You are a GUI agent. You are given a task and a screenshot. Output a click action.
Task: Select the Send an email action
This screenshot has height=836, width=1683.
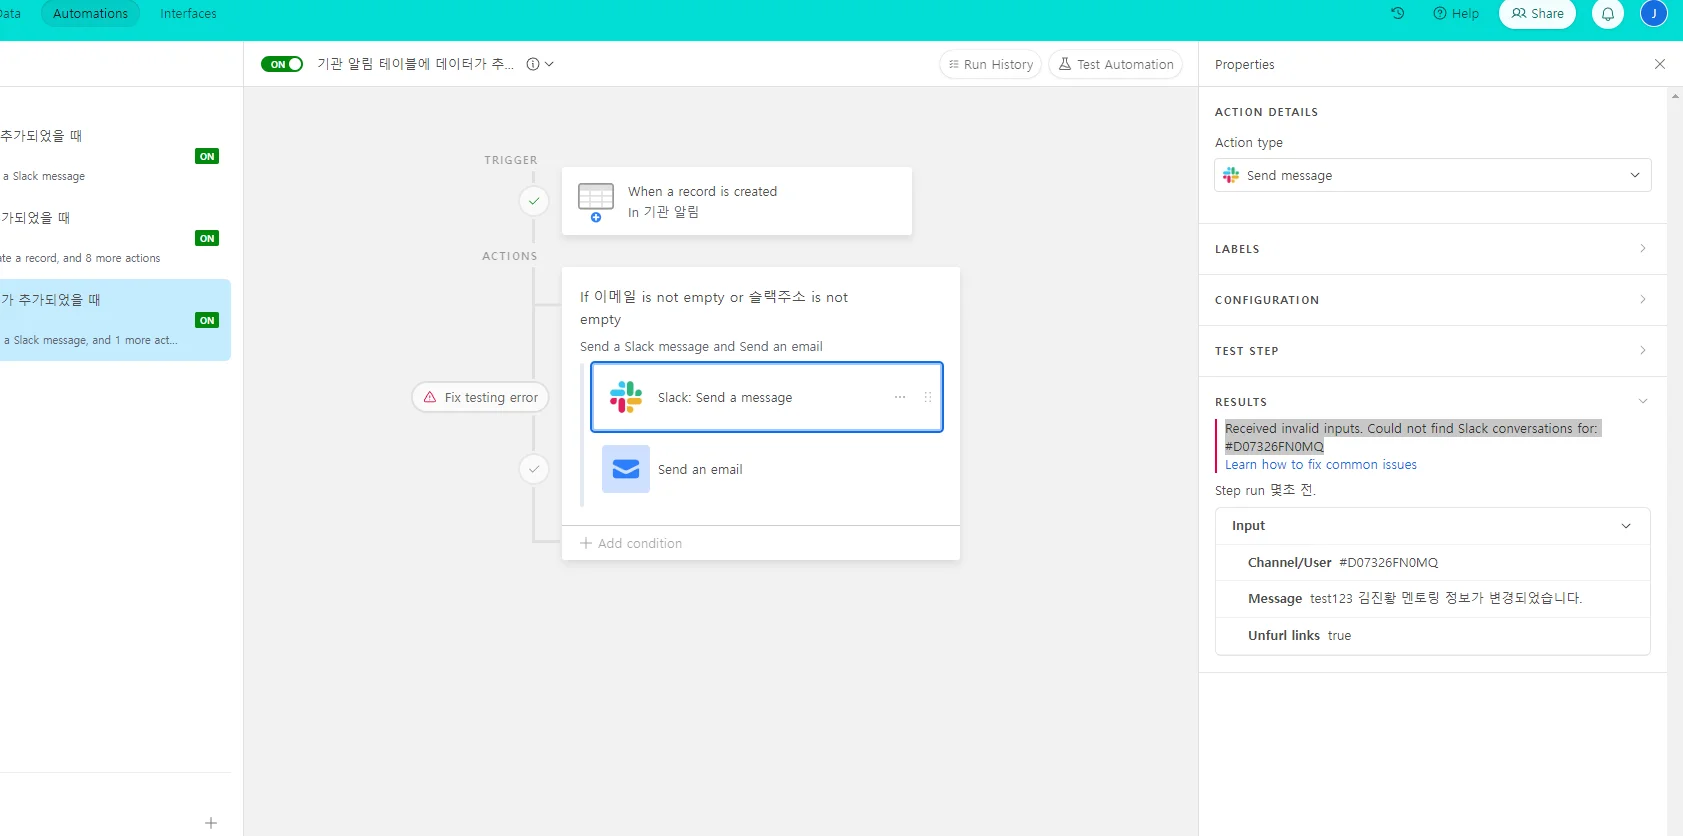[x=767, y=469]
